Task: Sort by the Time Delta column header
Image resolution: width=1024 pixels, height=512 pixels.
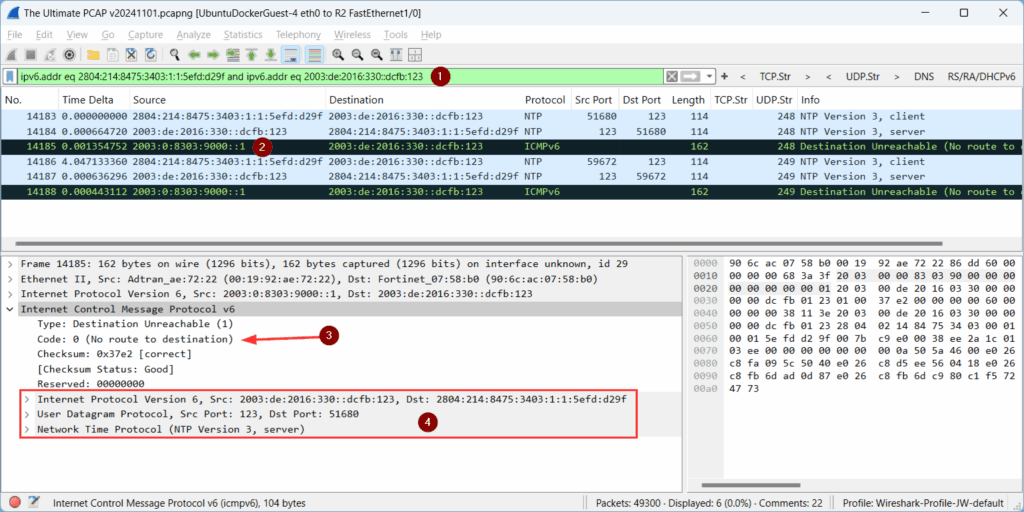Action: 88,100
